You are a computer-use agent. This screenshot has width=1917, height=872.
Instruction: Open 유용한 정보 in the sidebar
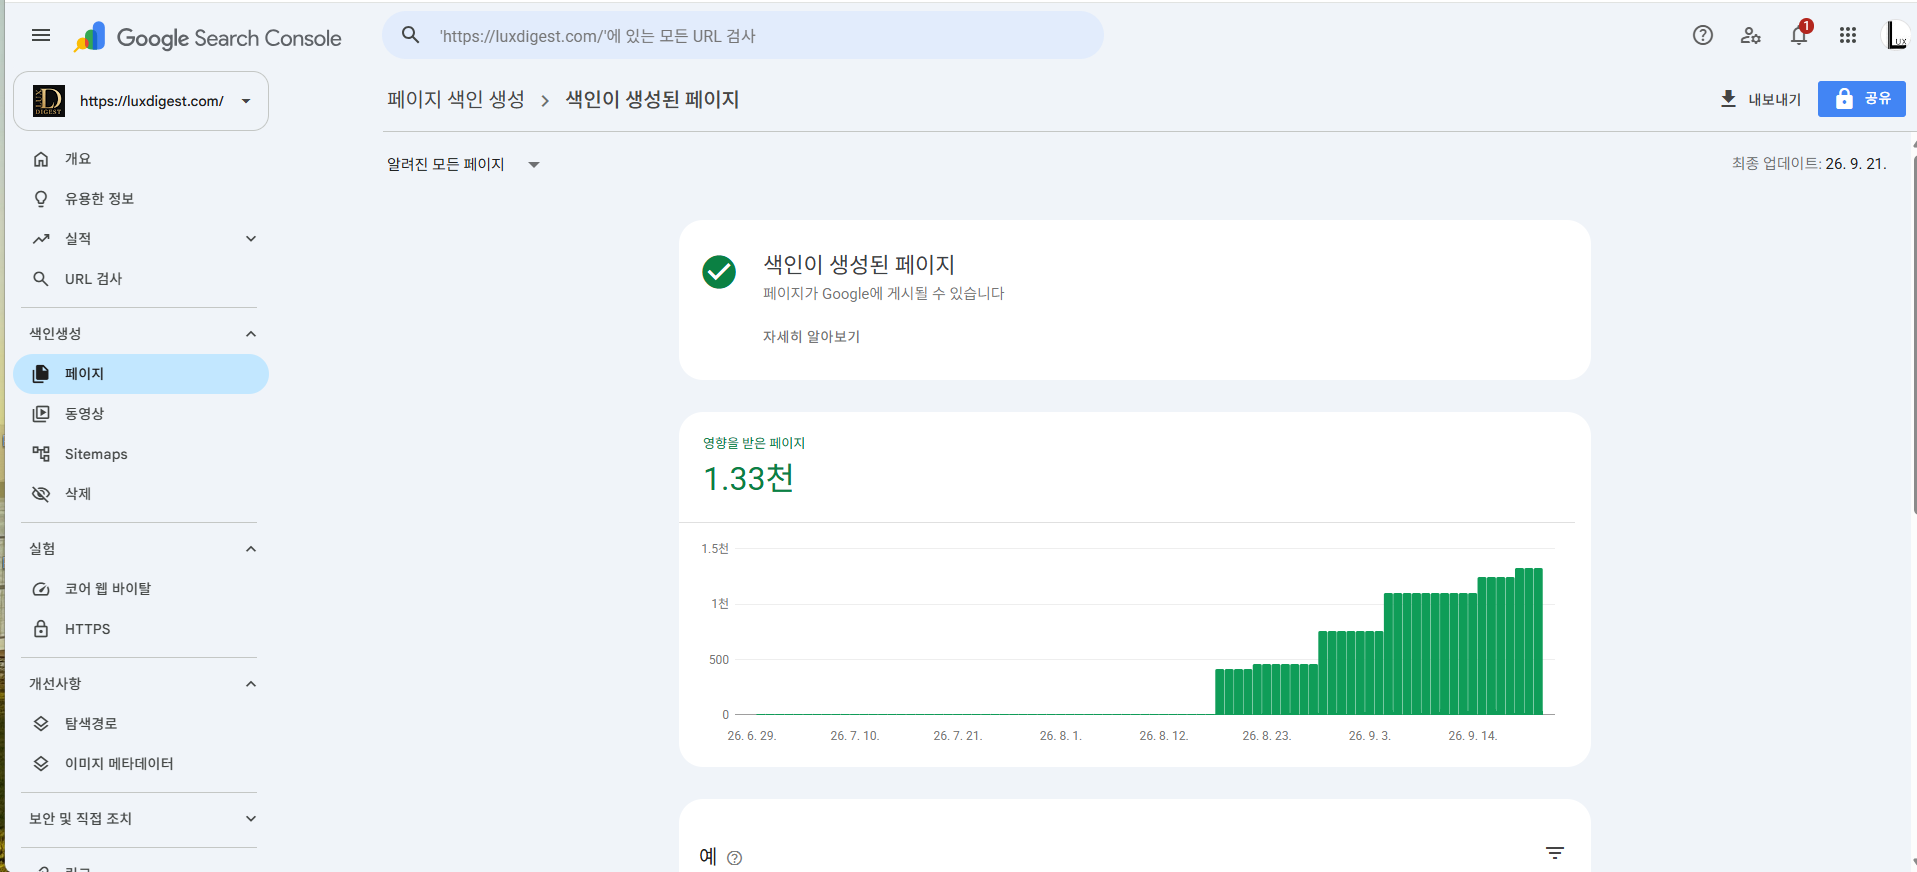141,199
